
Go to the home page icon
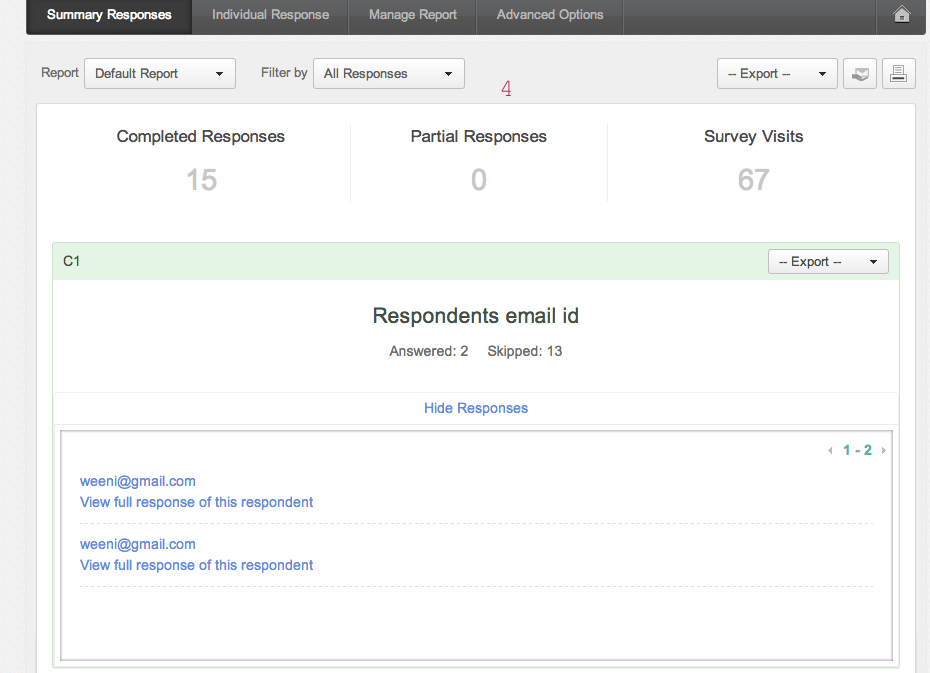click(x=901, y=15)
